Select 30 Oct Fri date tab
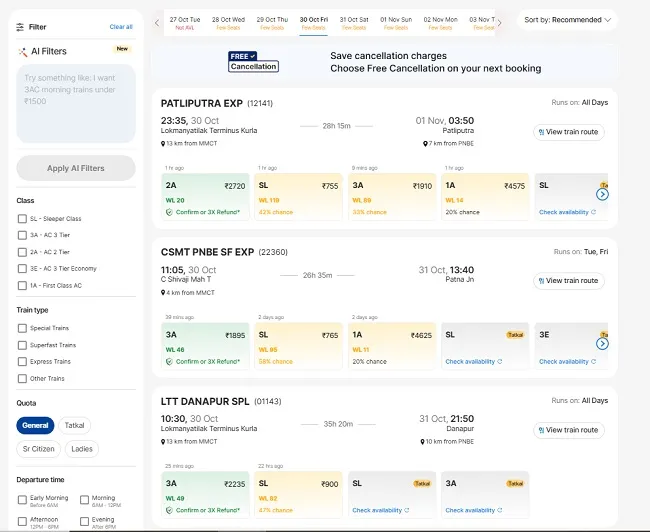Image resolution: width=650 pixels, height=532 pixels. tap(314, 23)
